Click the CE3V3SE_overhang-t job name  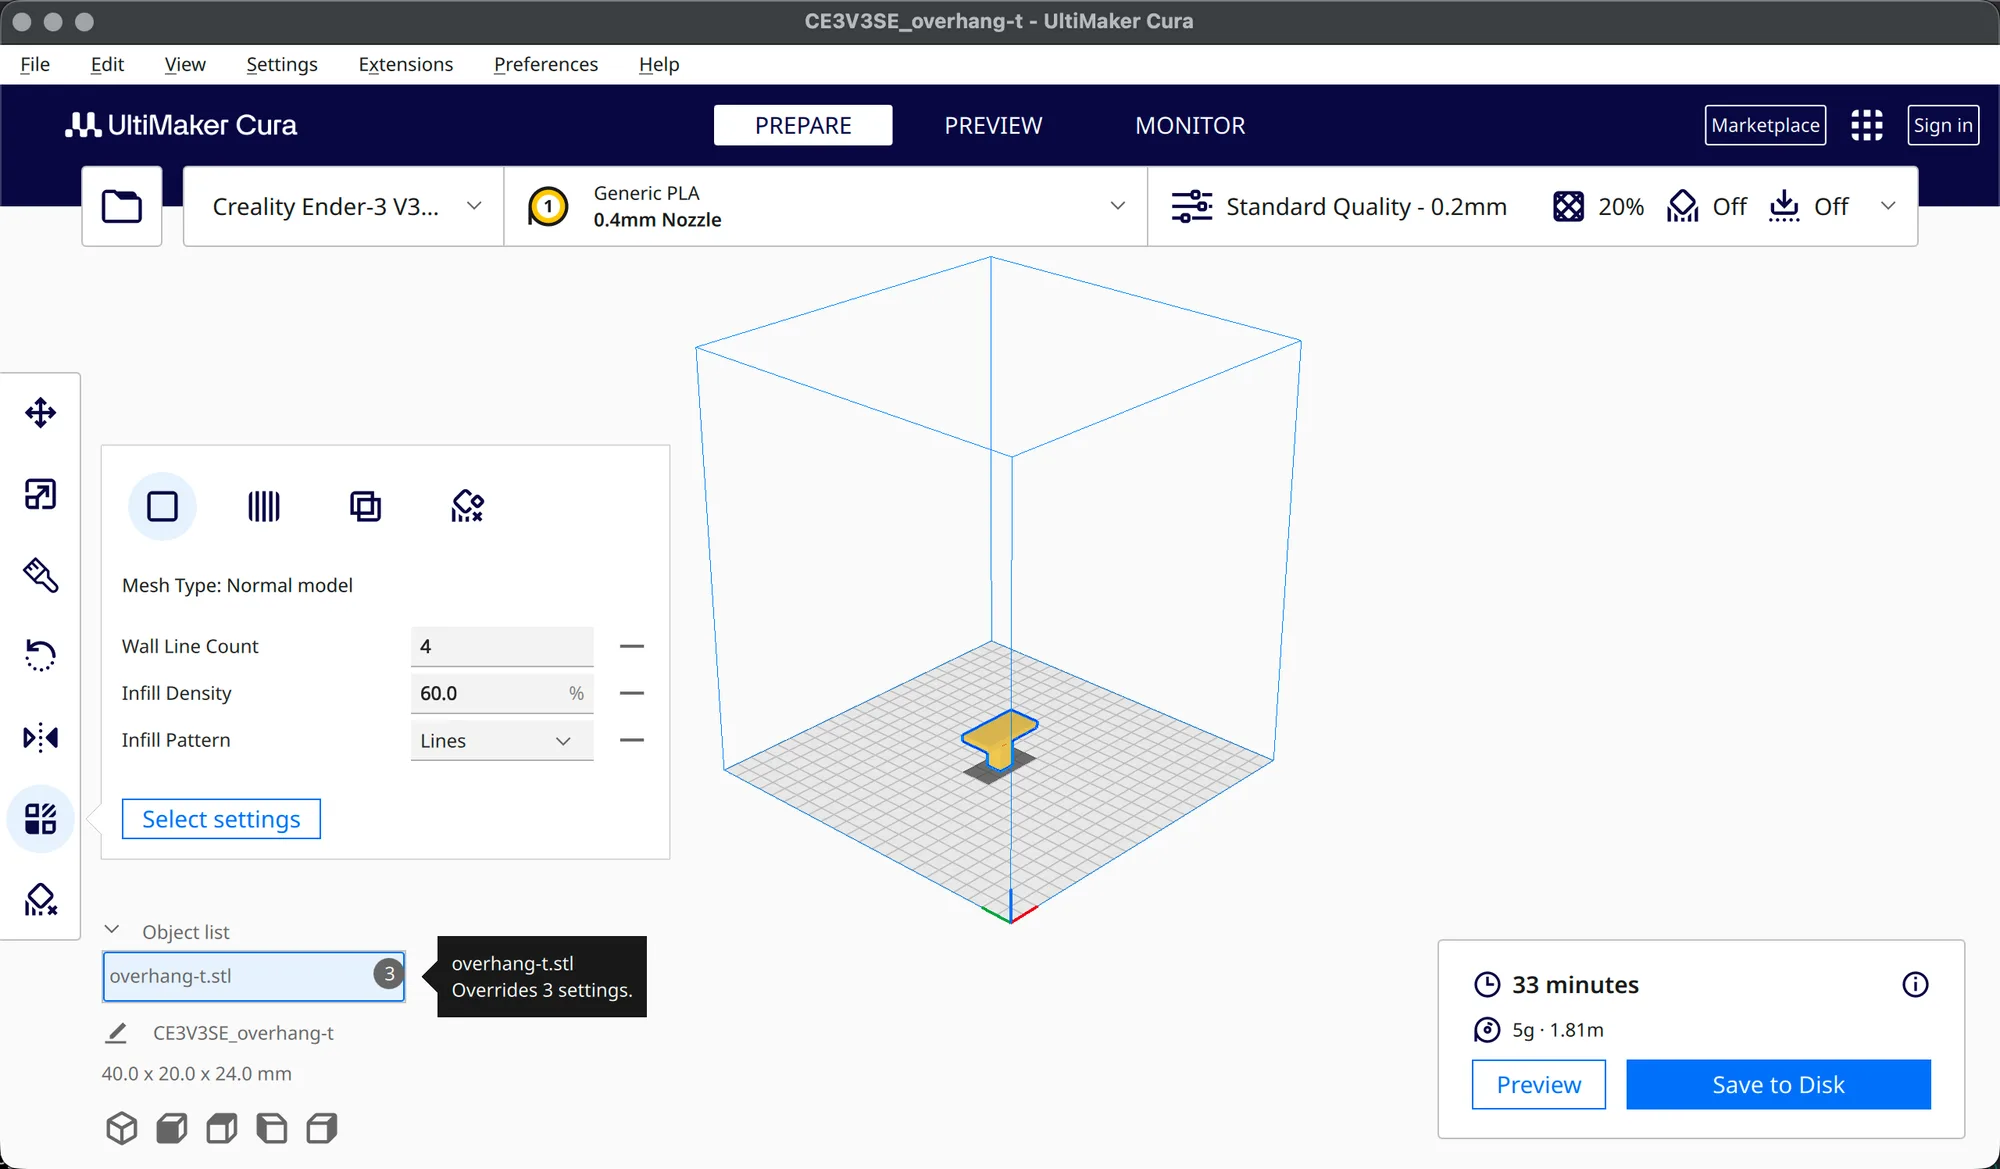(243, 1033)
